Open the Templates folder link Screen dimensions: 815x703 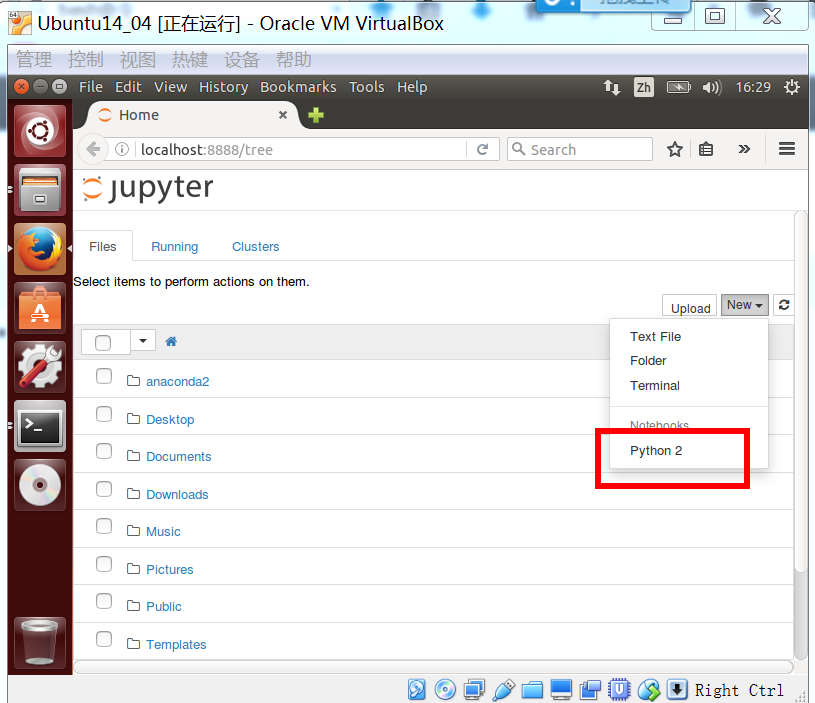[x=176, y=645]
